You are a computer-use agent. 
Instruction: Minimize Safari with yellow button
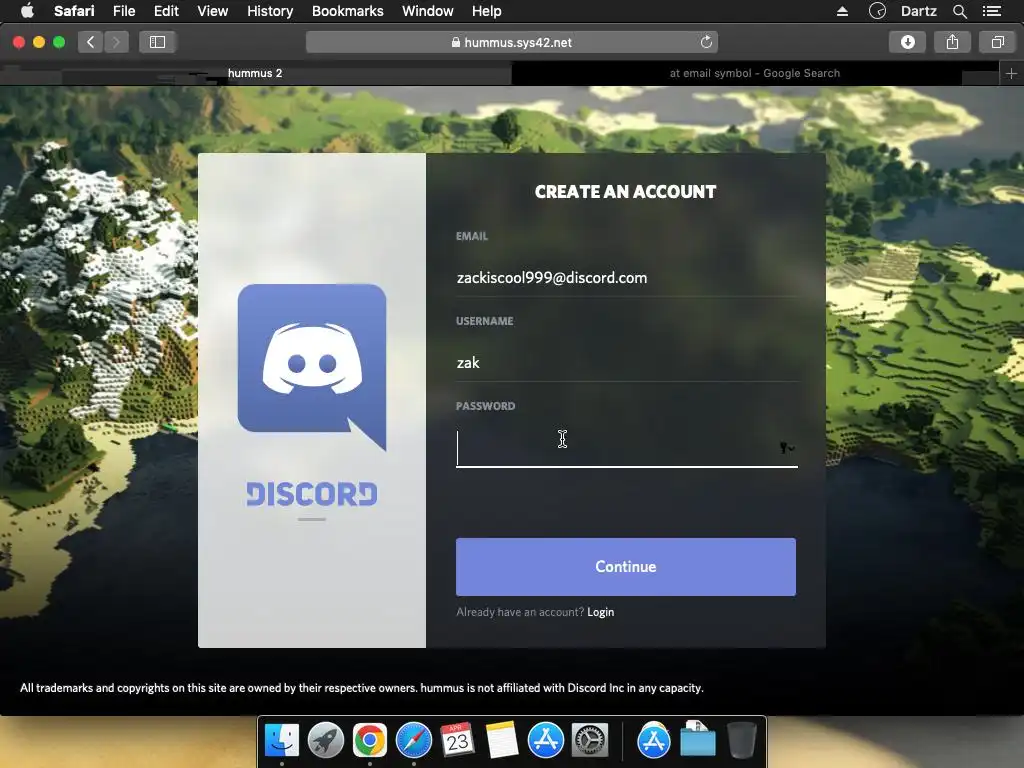pyautogui.click(x=39, y=42)
